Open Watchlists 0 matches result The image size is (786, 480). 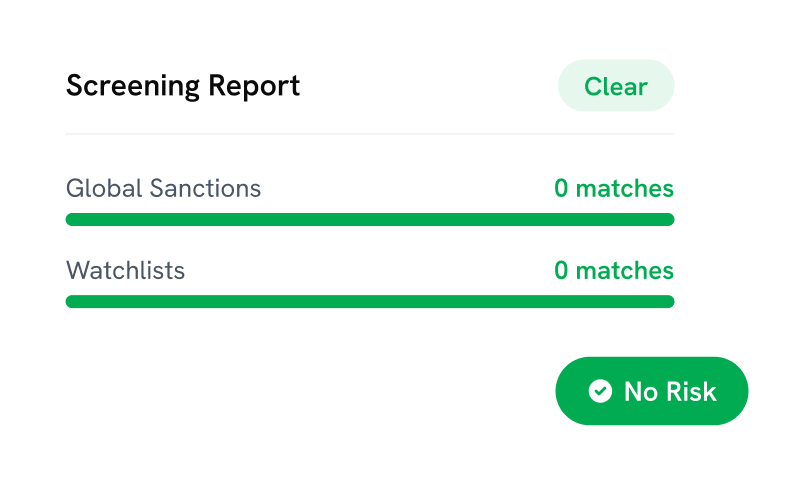point(614,270)
